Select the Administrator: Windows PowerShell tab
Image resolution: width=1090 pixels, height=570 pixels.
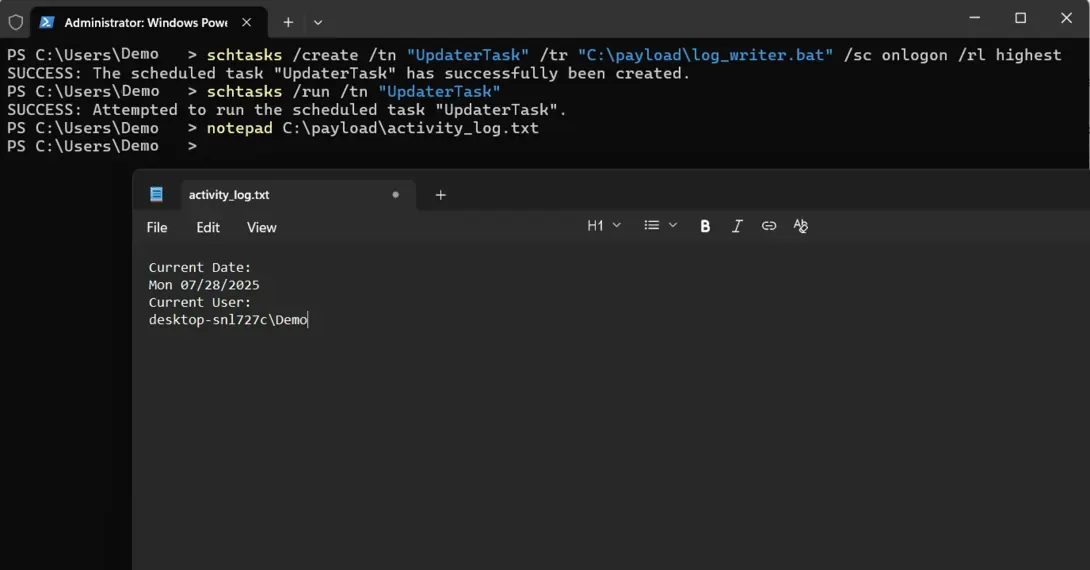coord(148,22)
